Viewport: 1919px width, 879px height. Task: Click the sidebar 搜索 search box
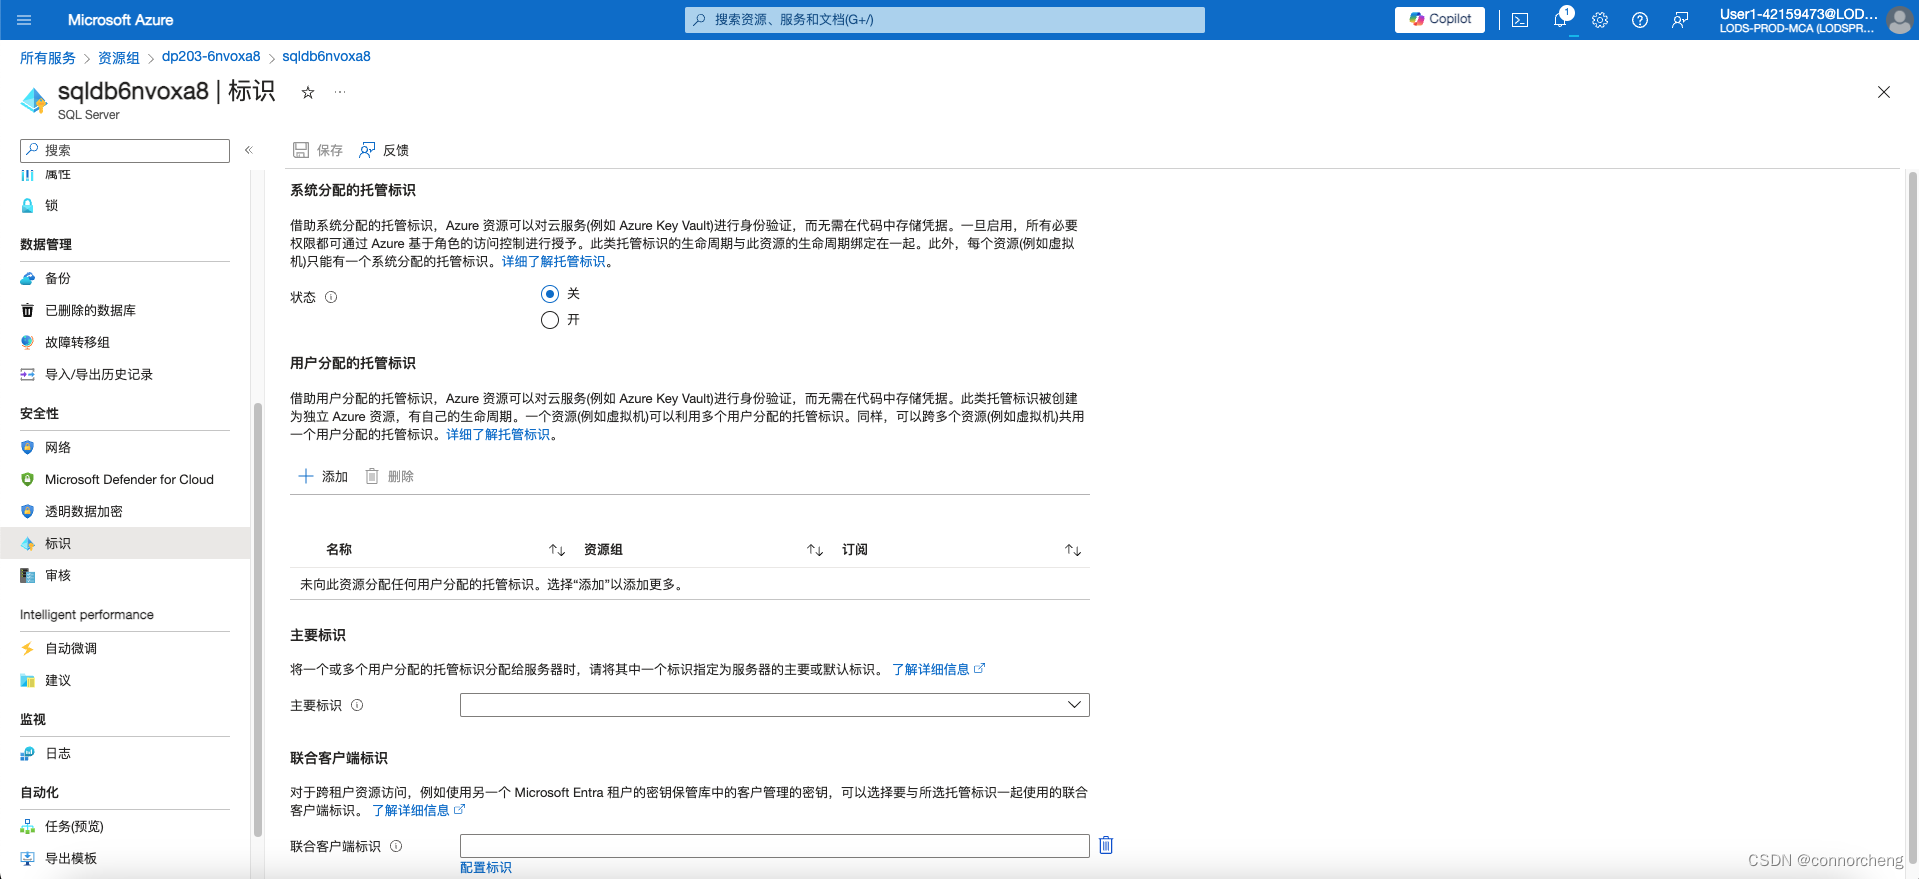coord(125,150)
